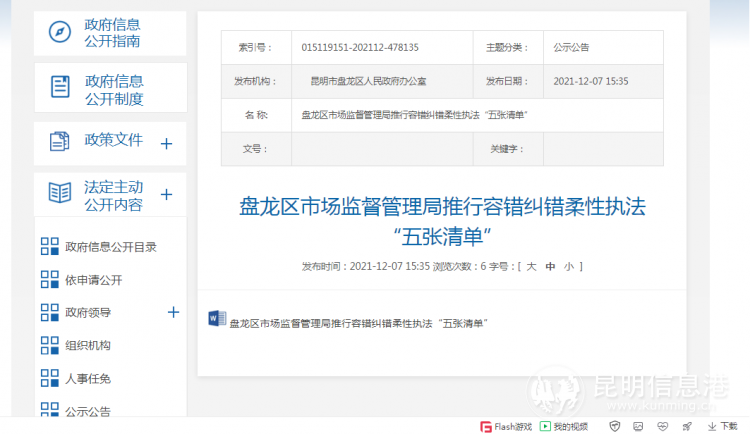Open 下载 downloads in the status bar
Viewport: 750px width, 434px height.
(722, 426)
